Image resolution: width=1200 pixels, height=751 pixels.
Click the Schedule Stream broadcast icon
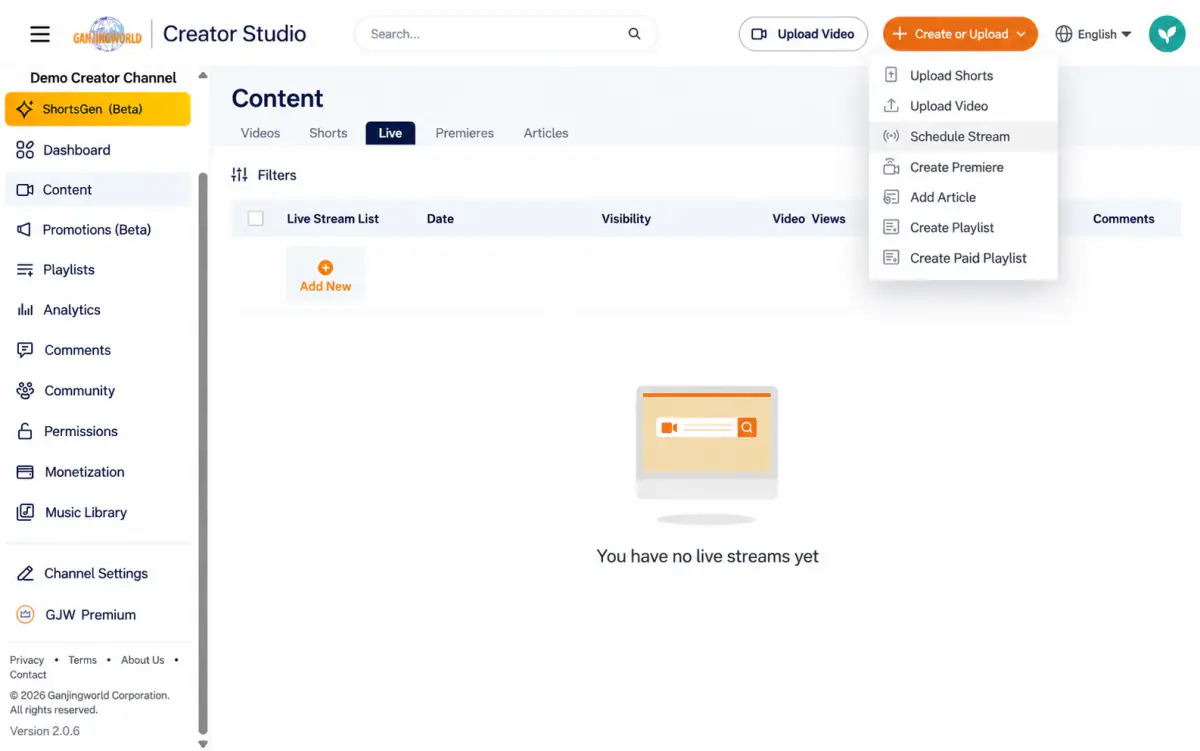[x=891, y=136]
